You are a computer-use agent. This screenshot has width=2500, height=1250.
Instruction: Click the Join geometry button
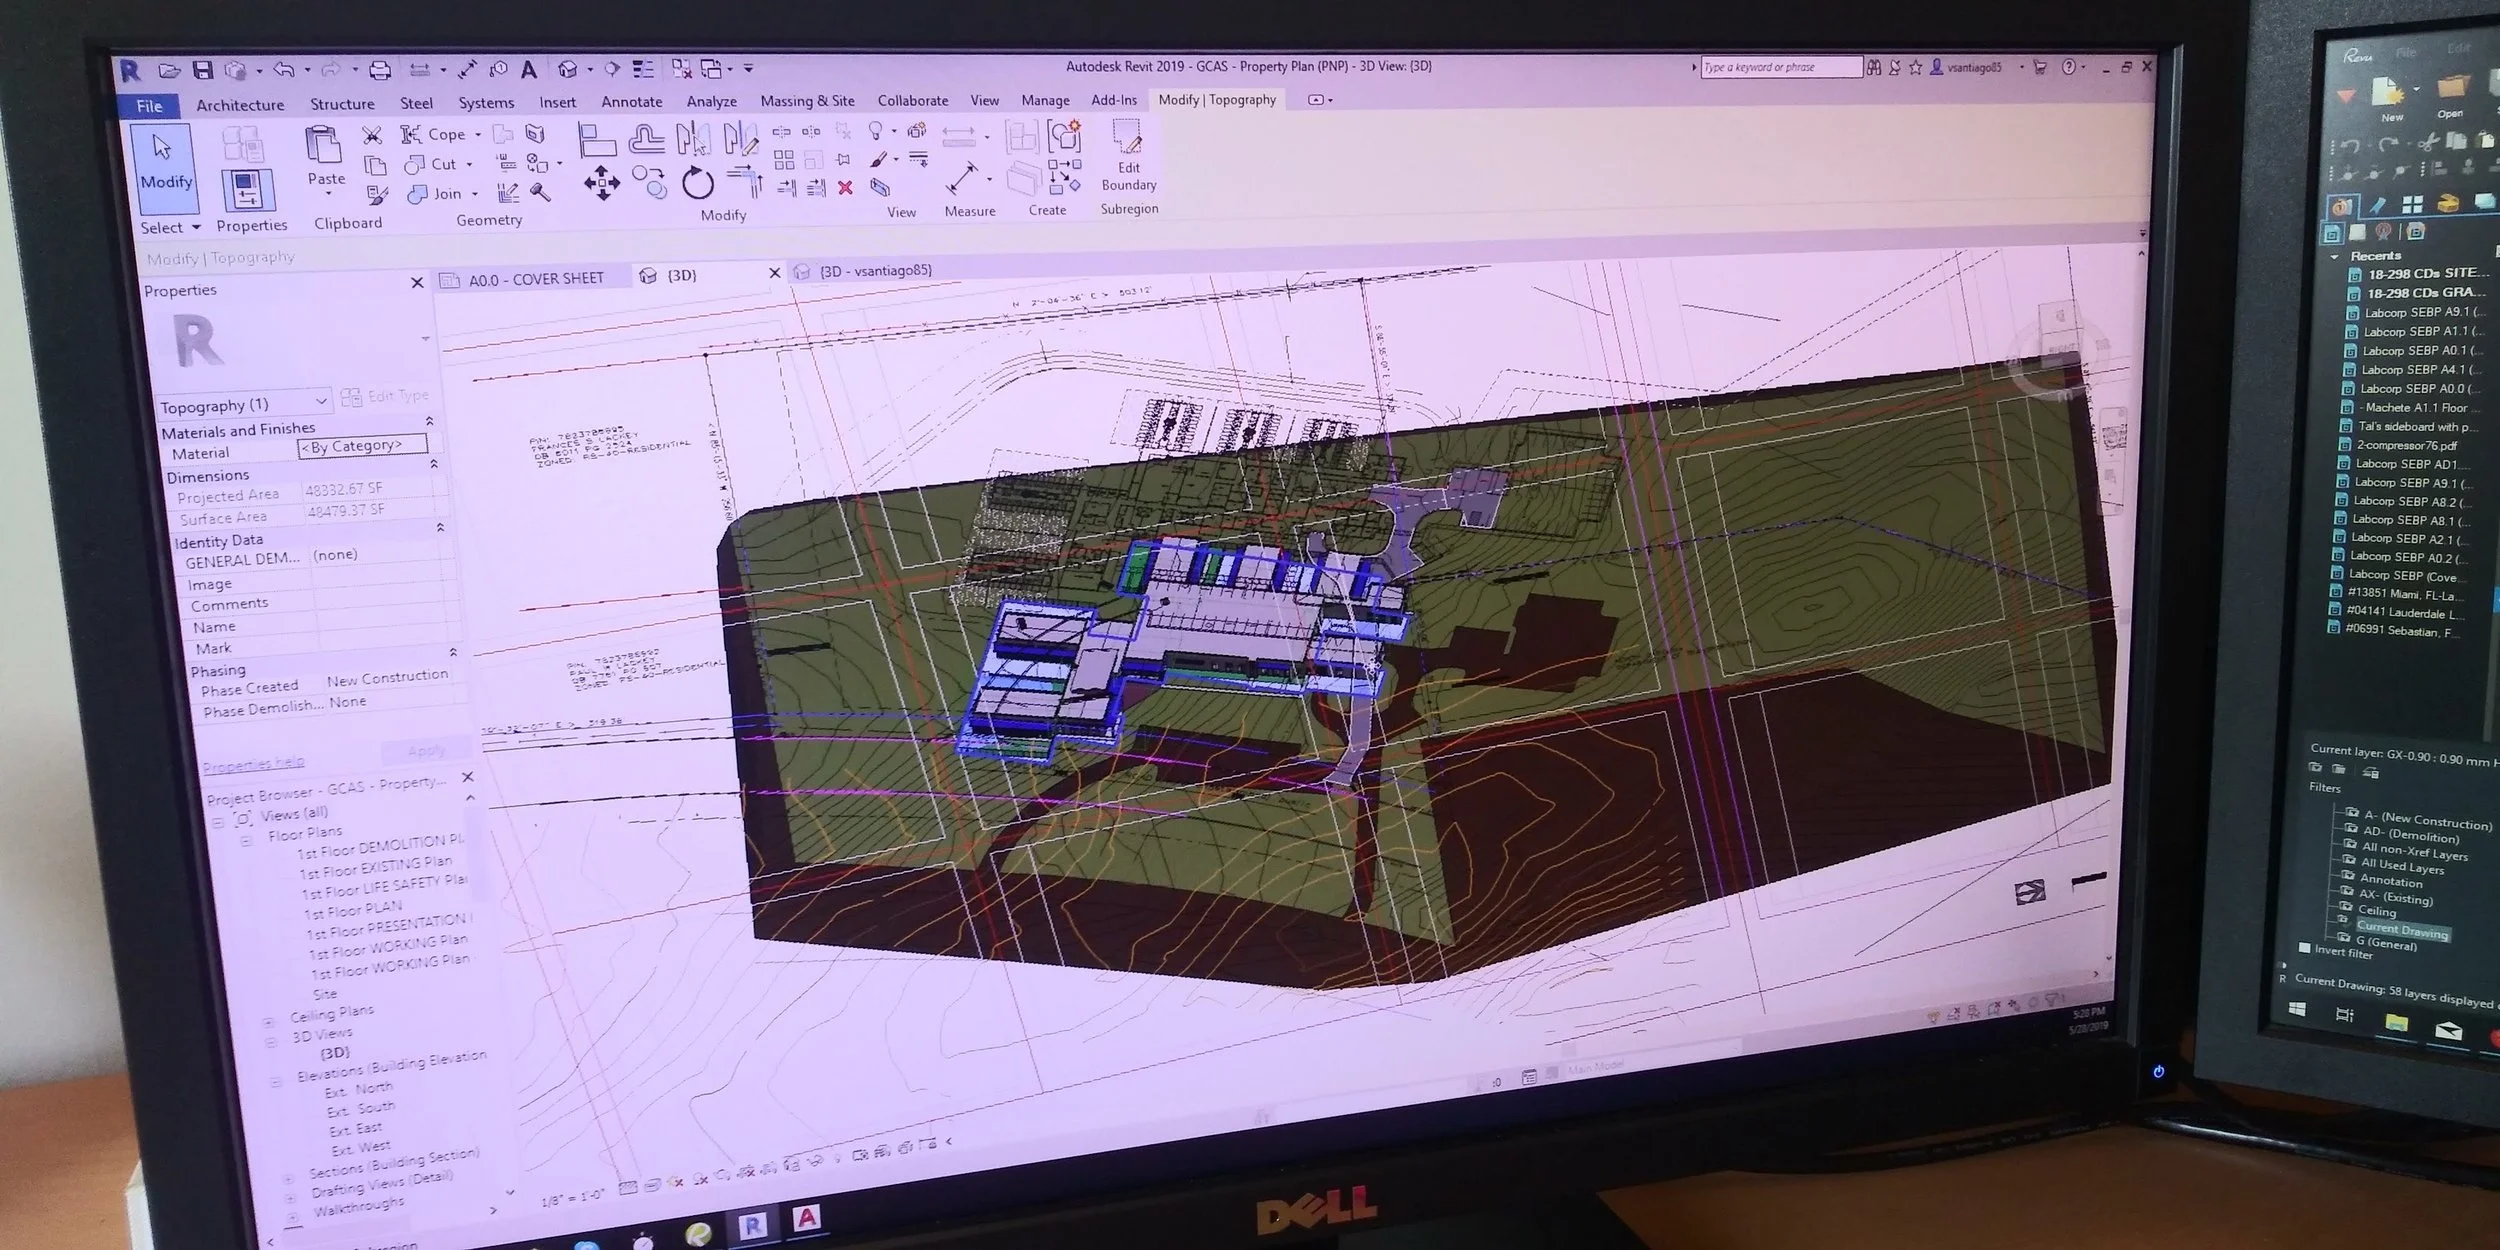click(436, 194)
